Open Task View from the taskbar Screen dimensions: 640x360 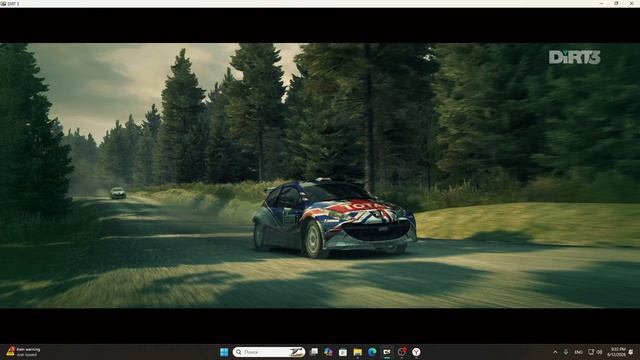(314, 352)
